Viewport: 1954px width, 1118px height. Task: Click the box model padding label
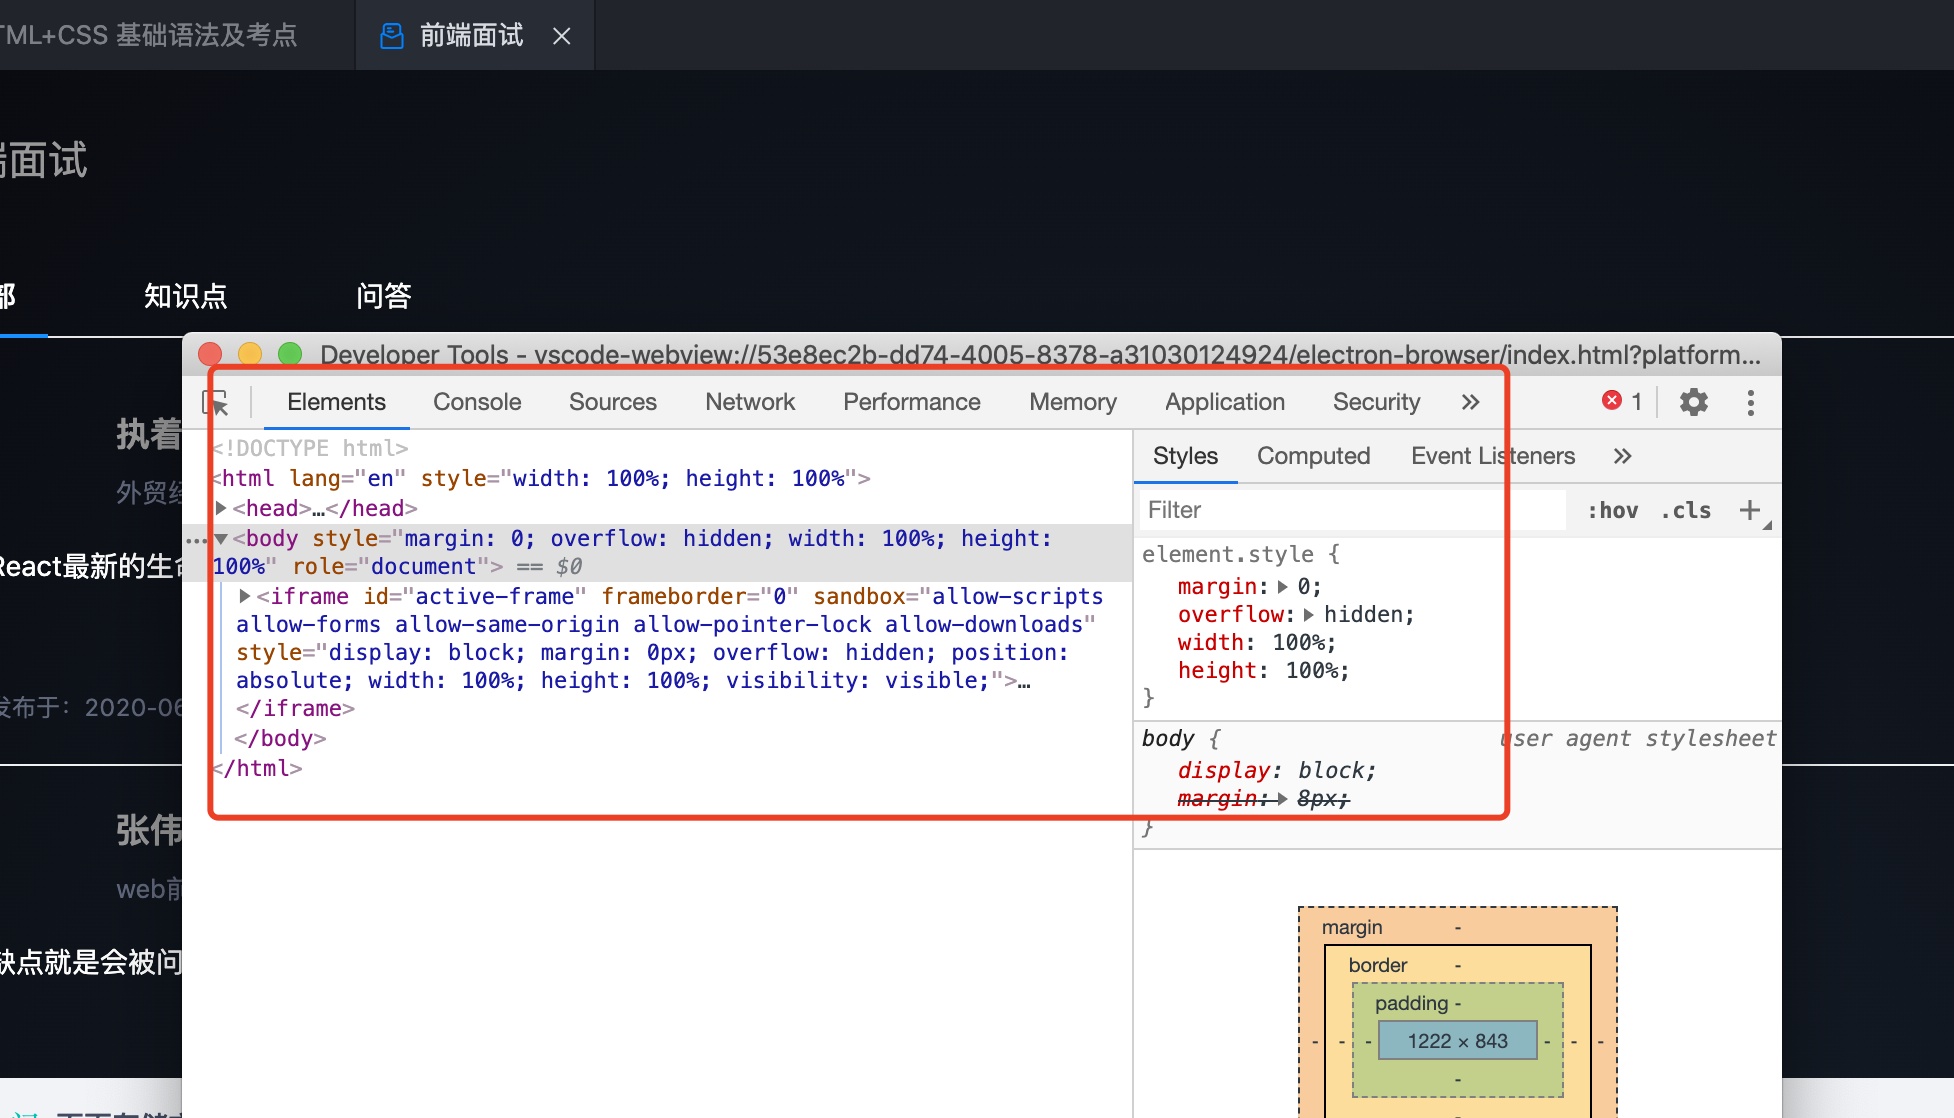[x=1411, y=1003]
